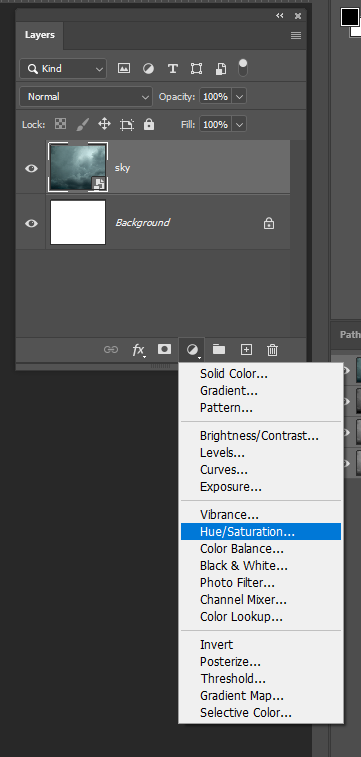The height and width of the screenshot is (757, 361).
Task: Click the Opacity 100% field
Action: (x=215, y=97)
